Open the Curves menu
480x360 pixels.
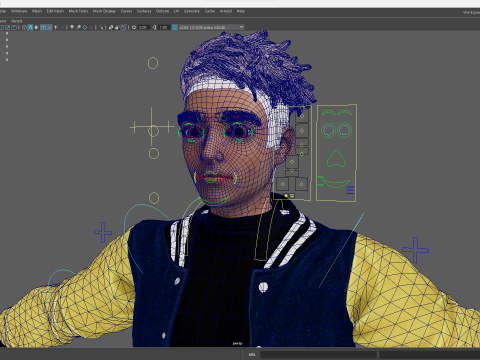pos(126,11)
